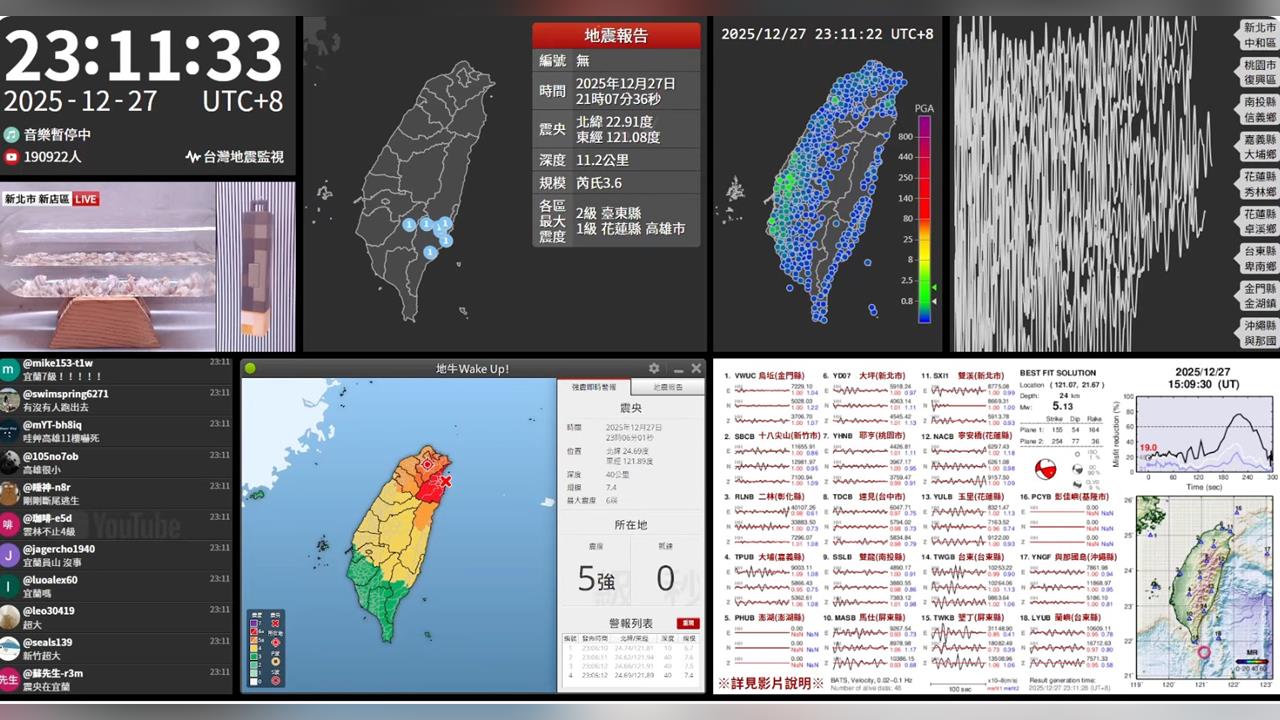Open the Wake Up settings gear
The width and height of the screenshot is (1280, 720).
pyautogui.click(x=654, y=368)
